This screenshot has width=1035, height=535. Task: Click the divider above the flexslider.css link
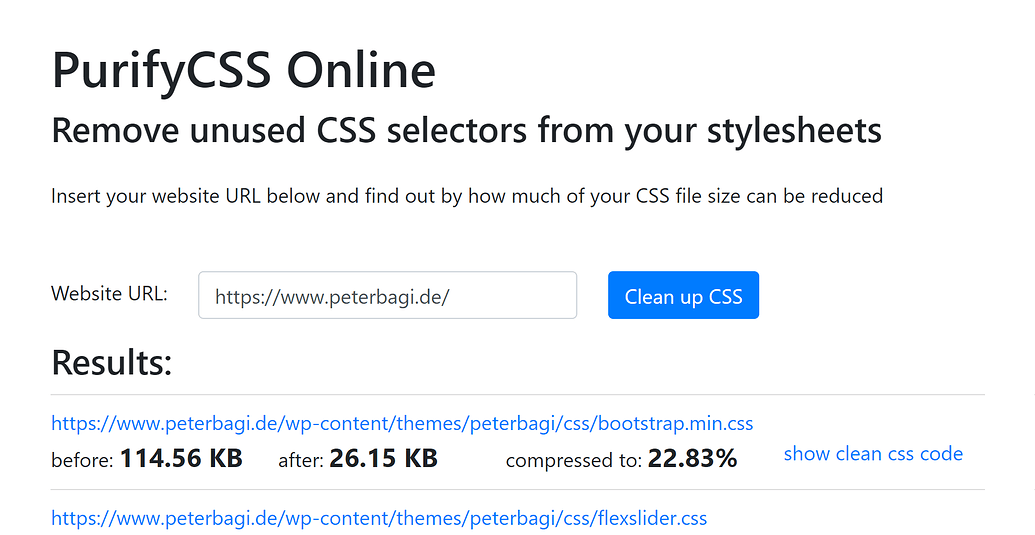tap(517, 490)
